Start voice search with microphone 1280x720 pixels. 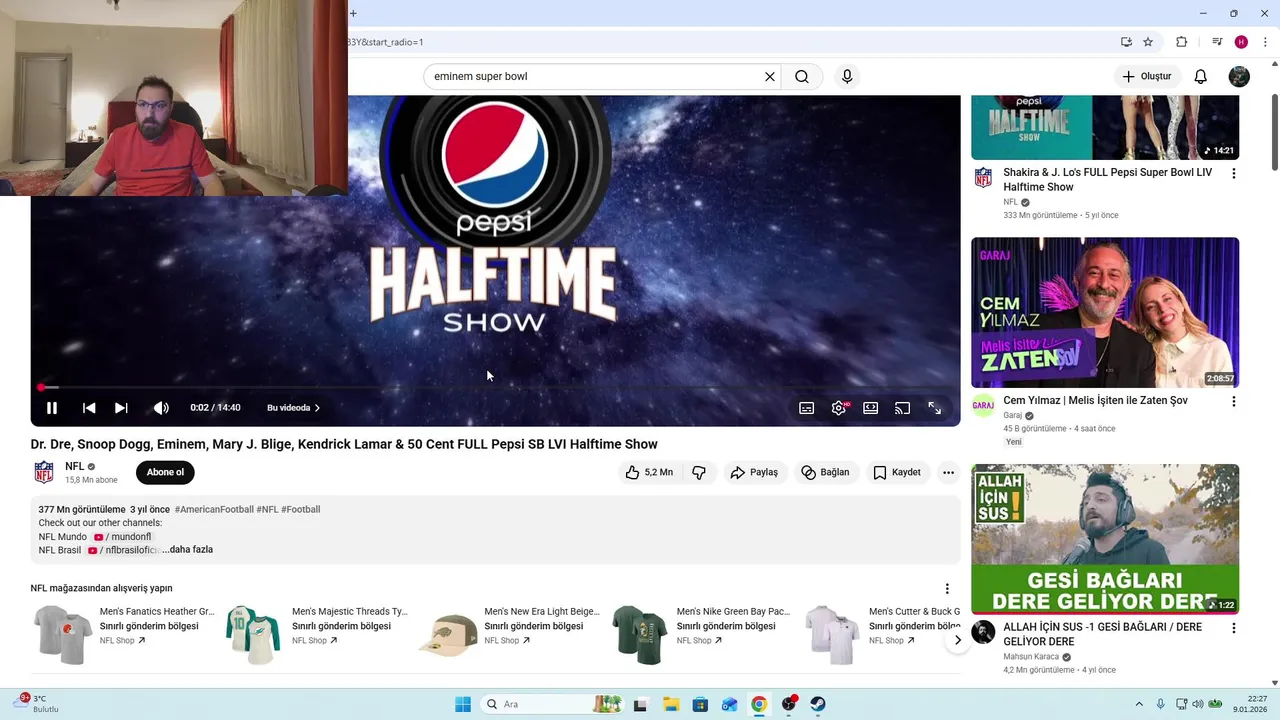click(x=847, y=76)
